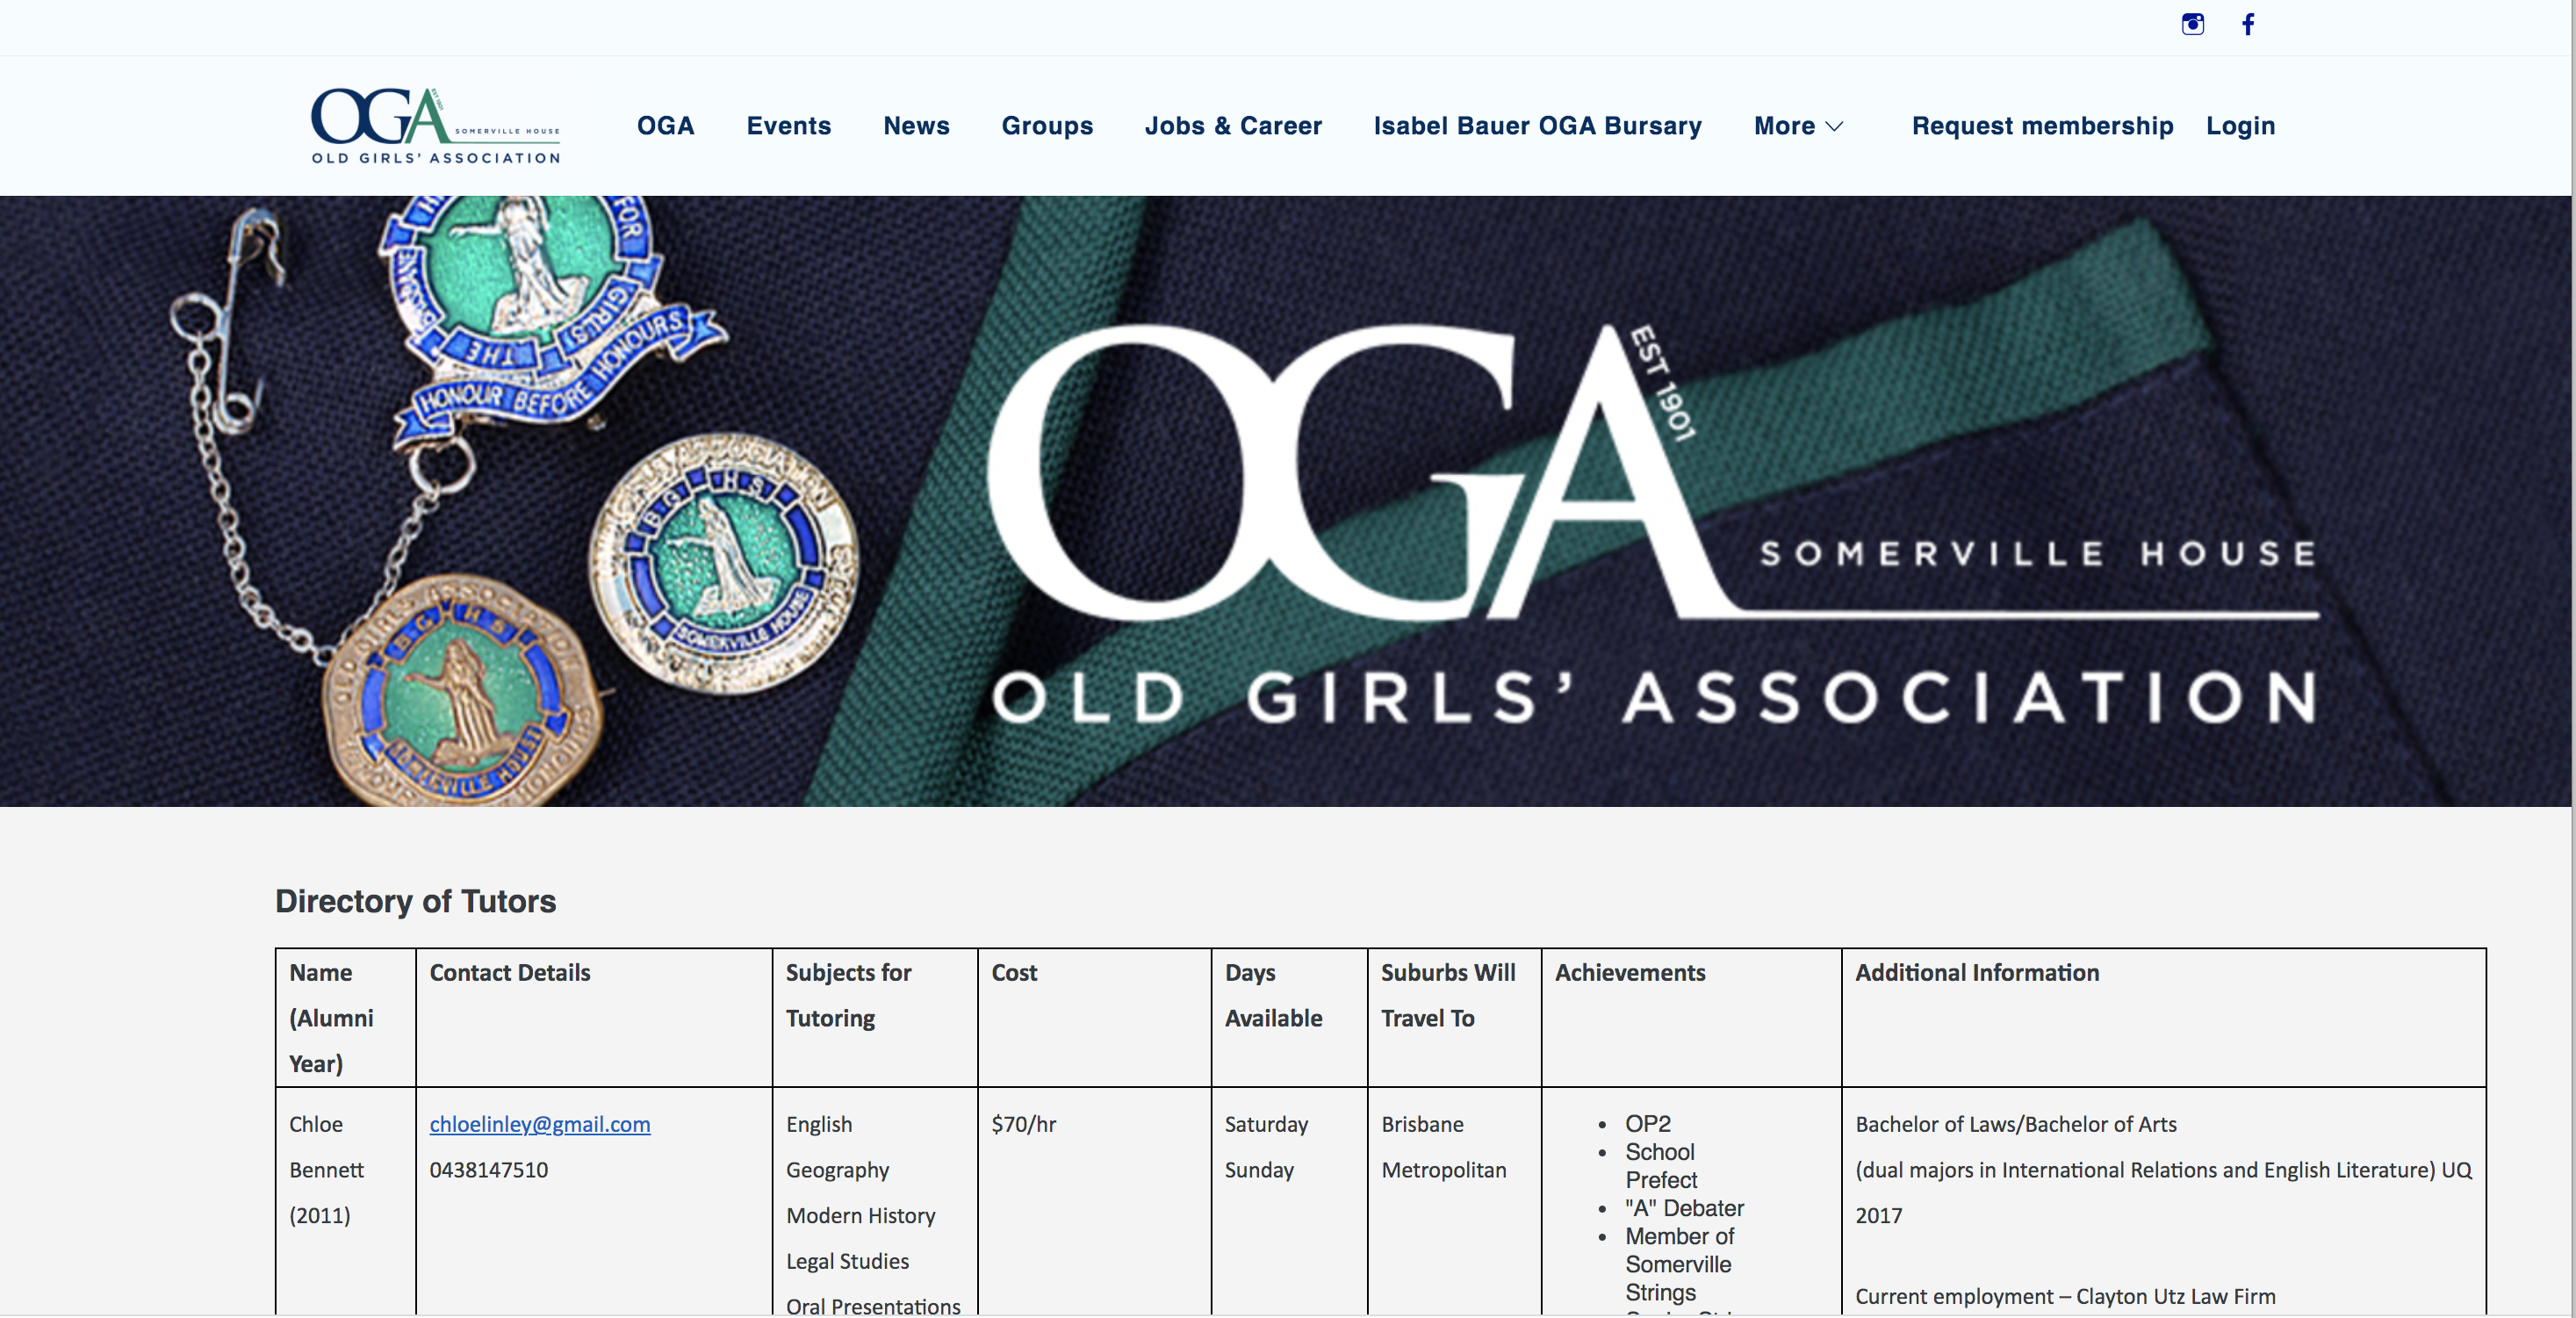
Task: Open the News section
Action: point(916,126)
